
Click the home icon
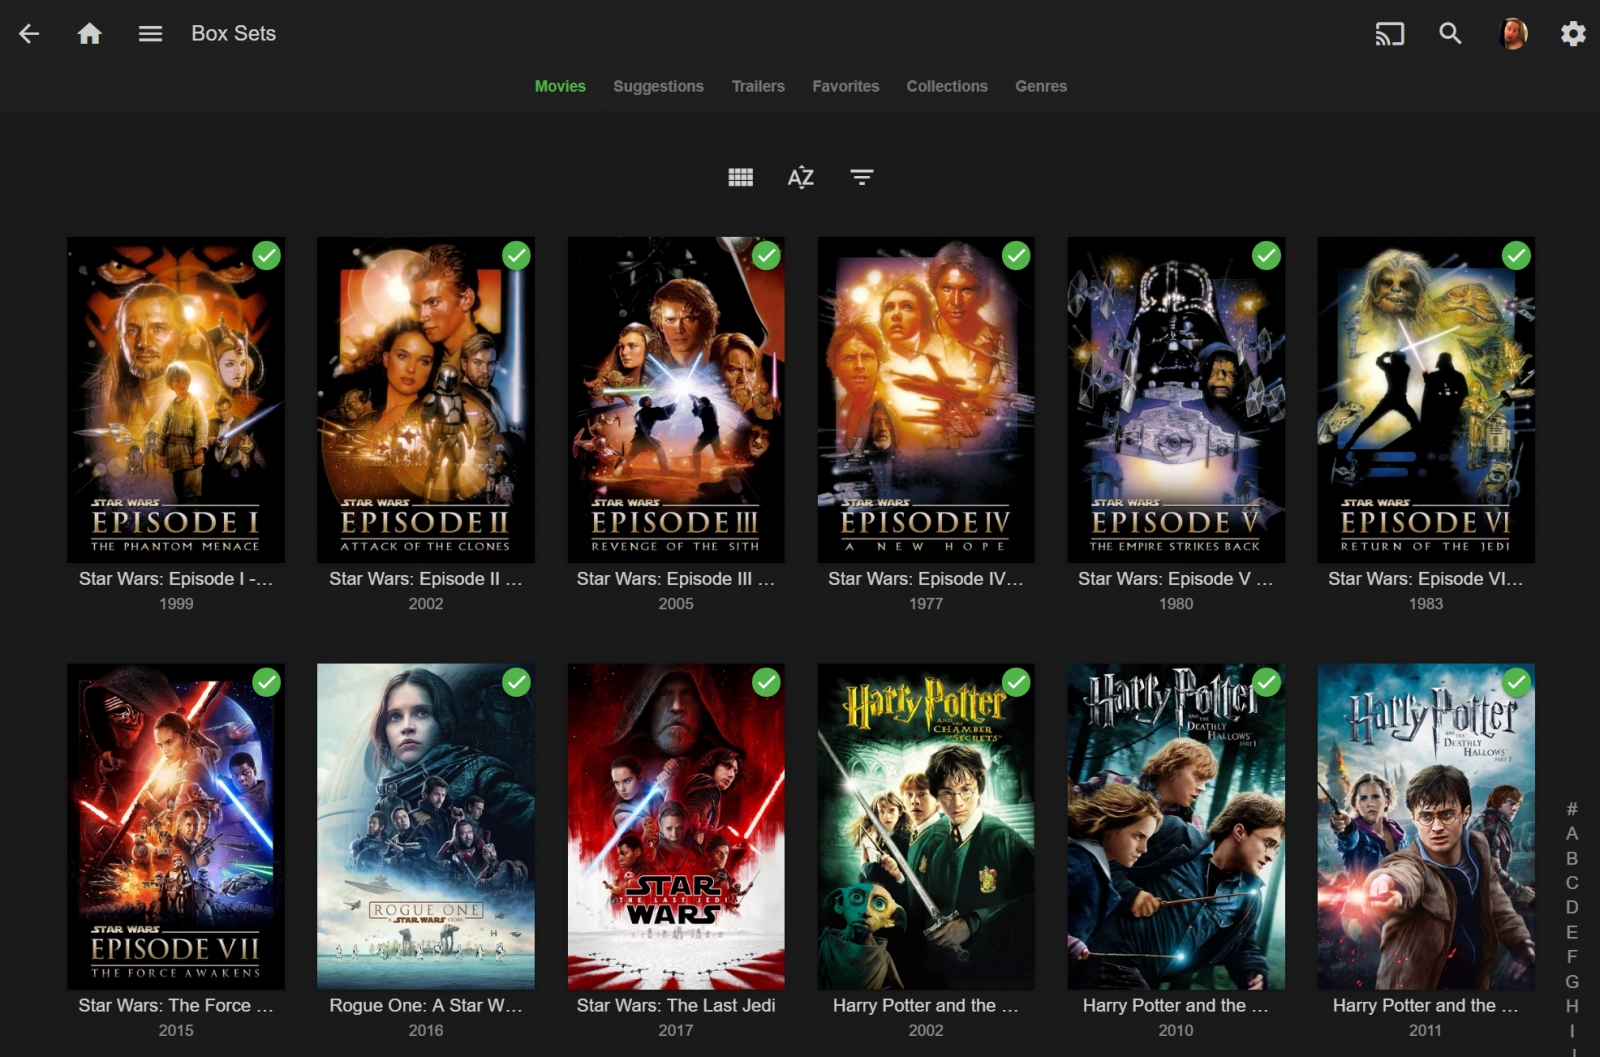(x=89, y=33)
